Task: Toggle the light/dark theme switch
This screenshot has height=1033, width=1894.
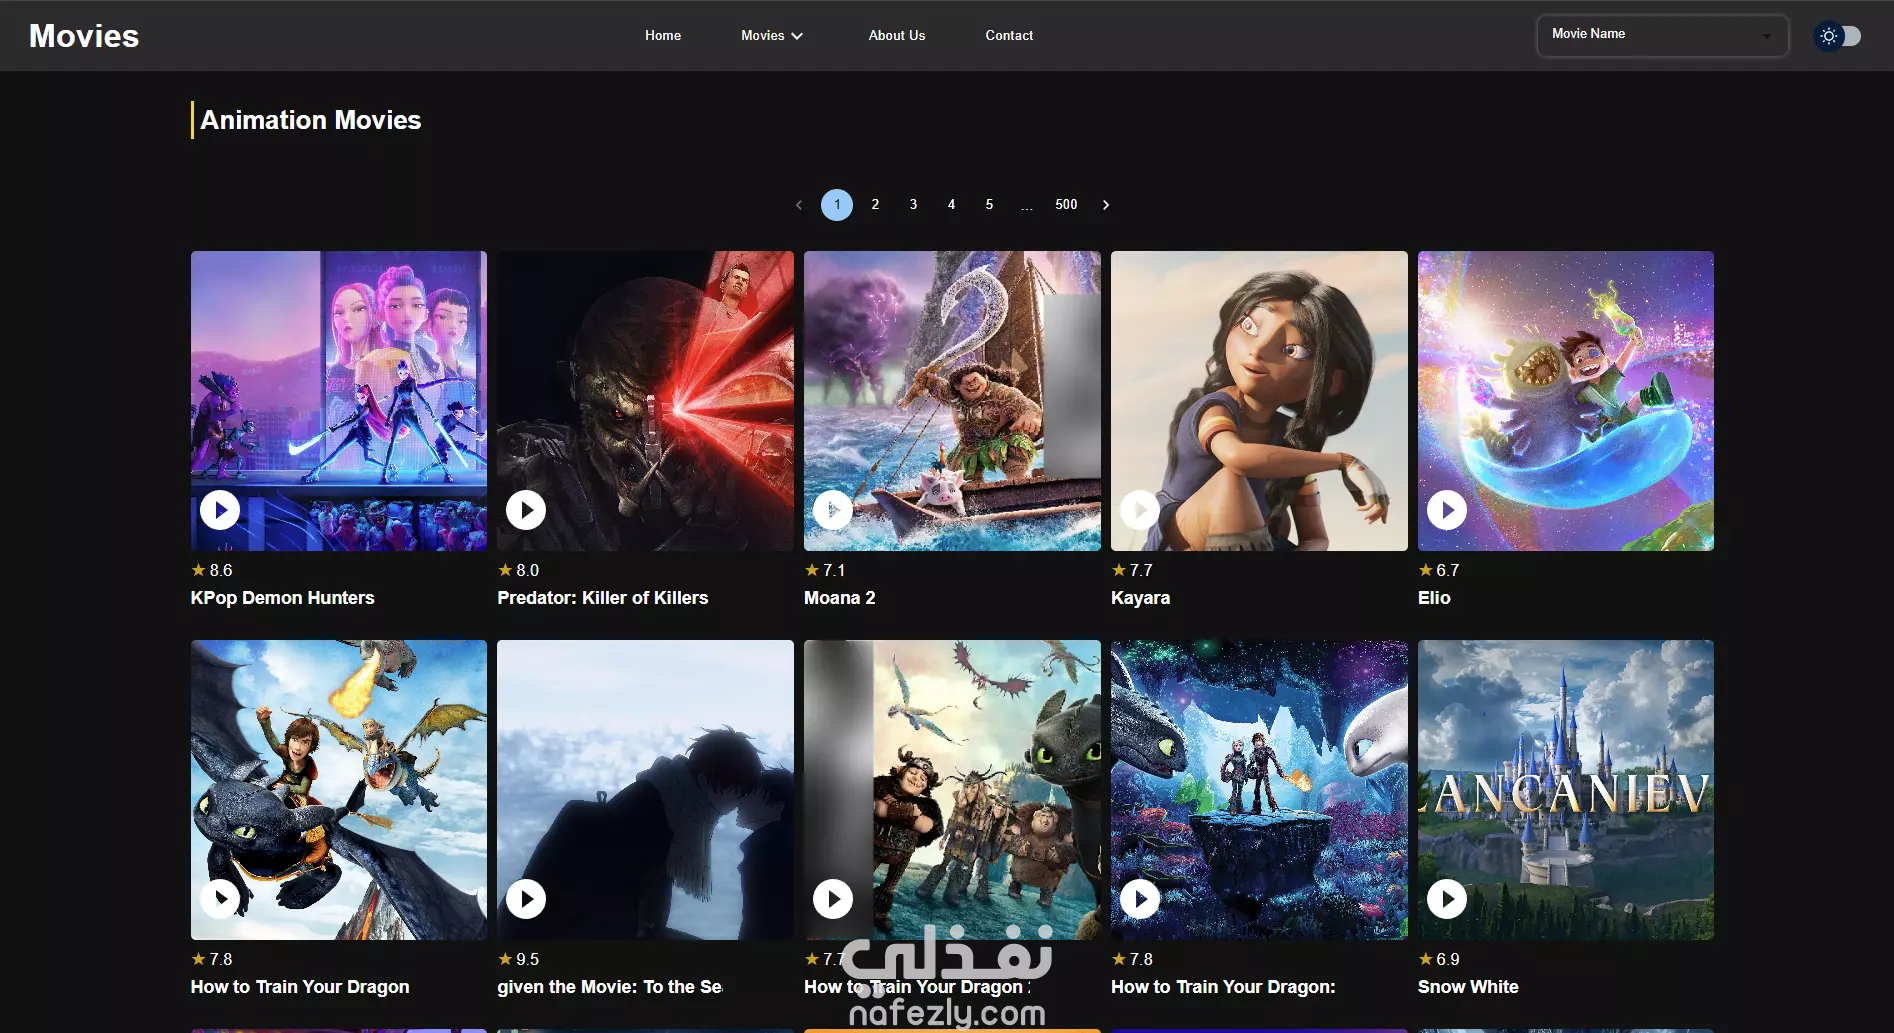Action: coord(1838,36)
